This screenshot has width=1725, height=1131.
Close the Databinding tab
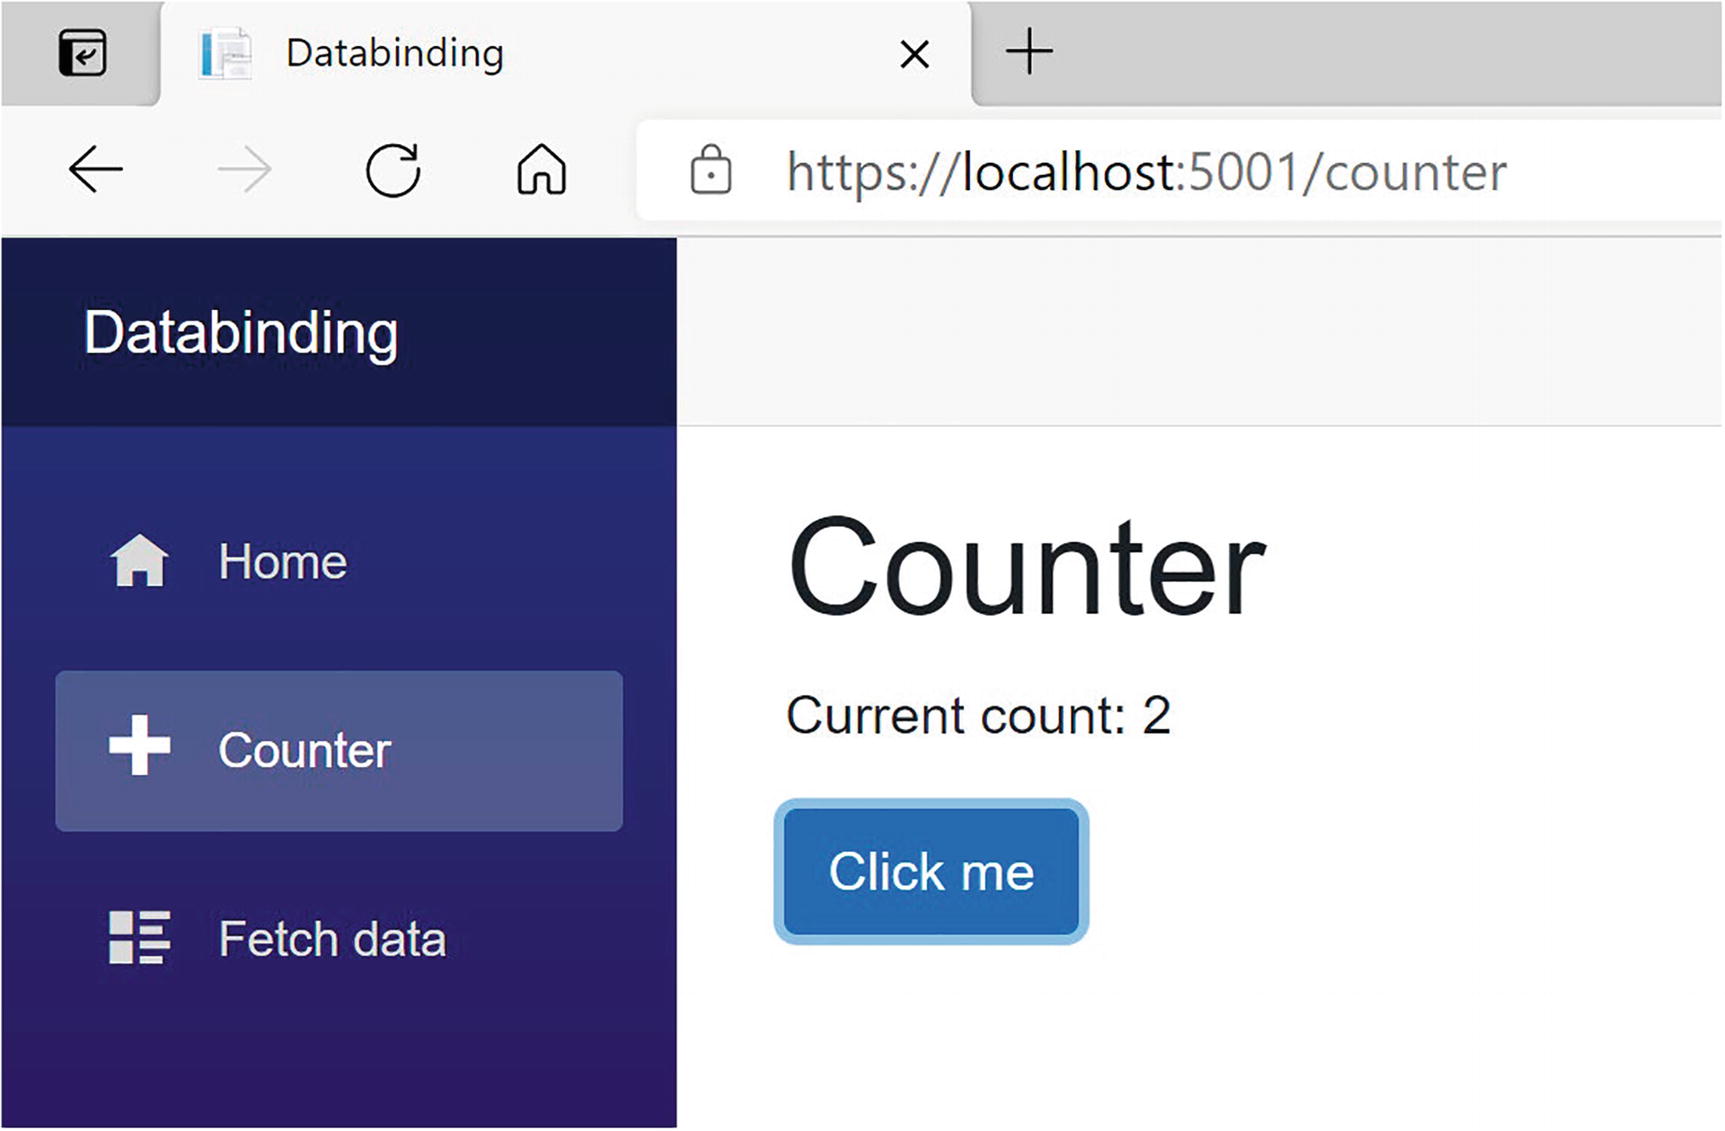click(914, 54)
